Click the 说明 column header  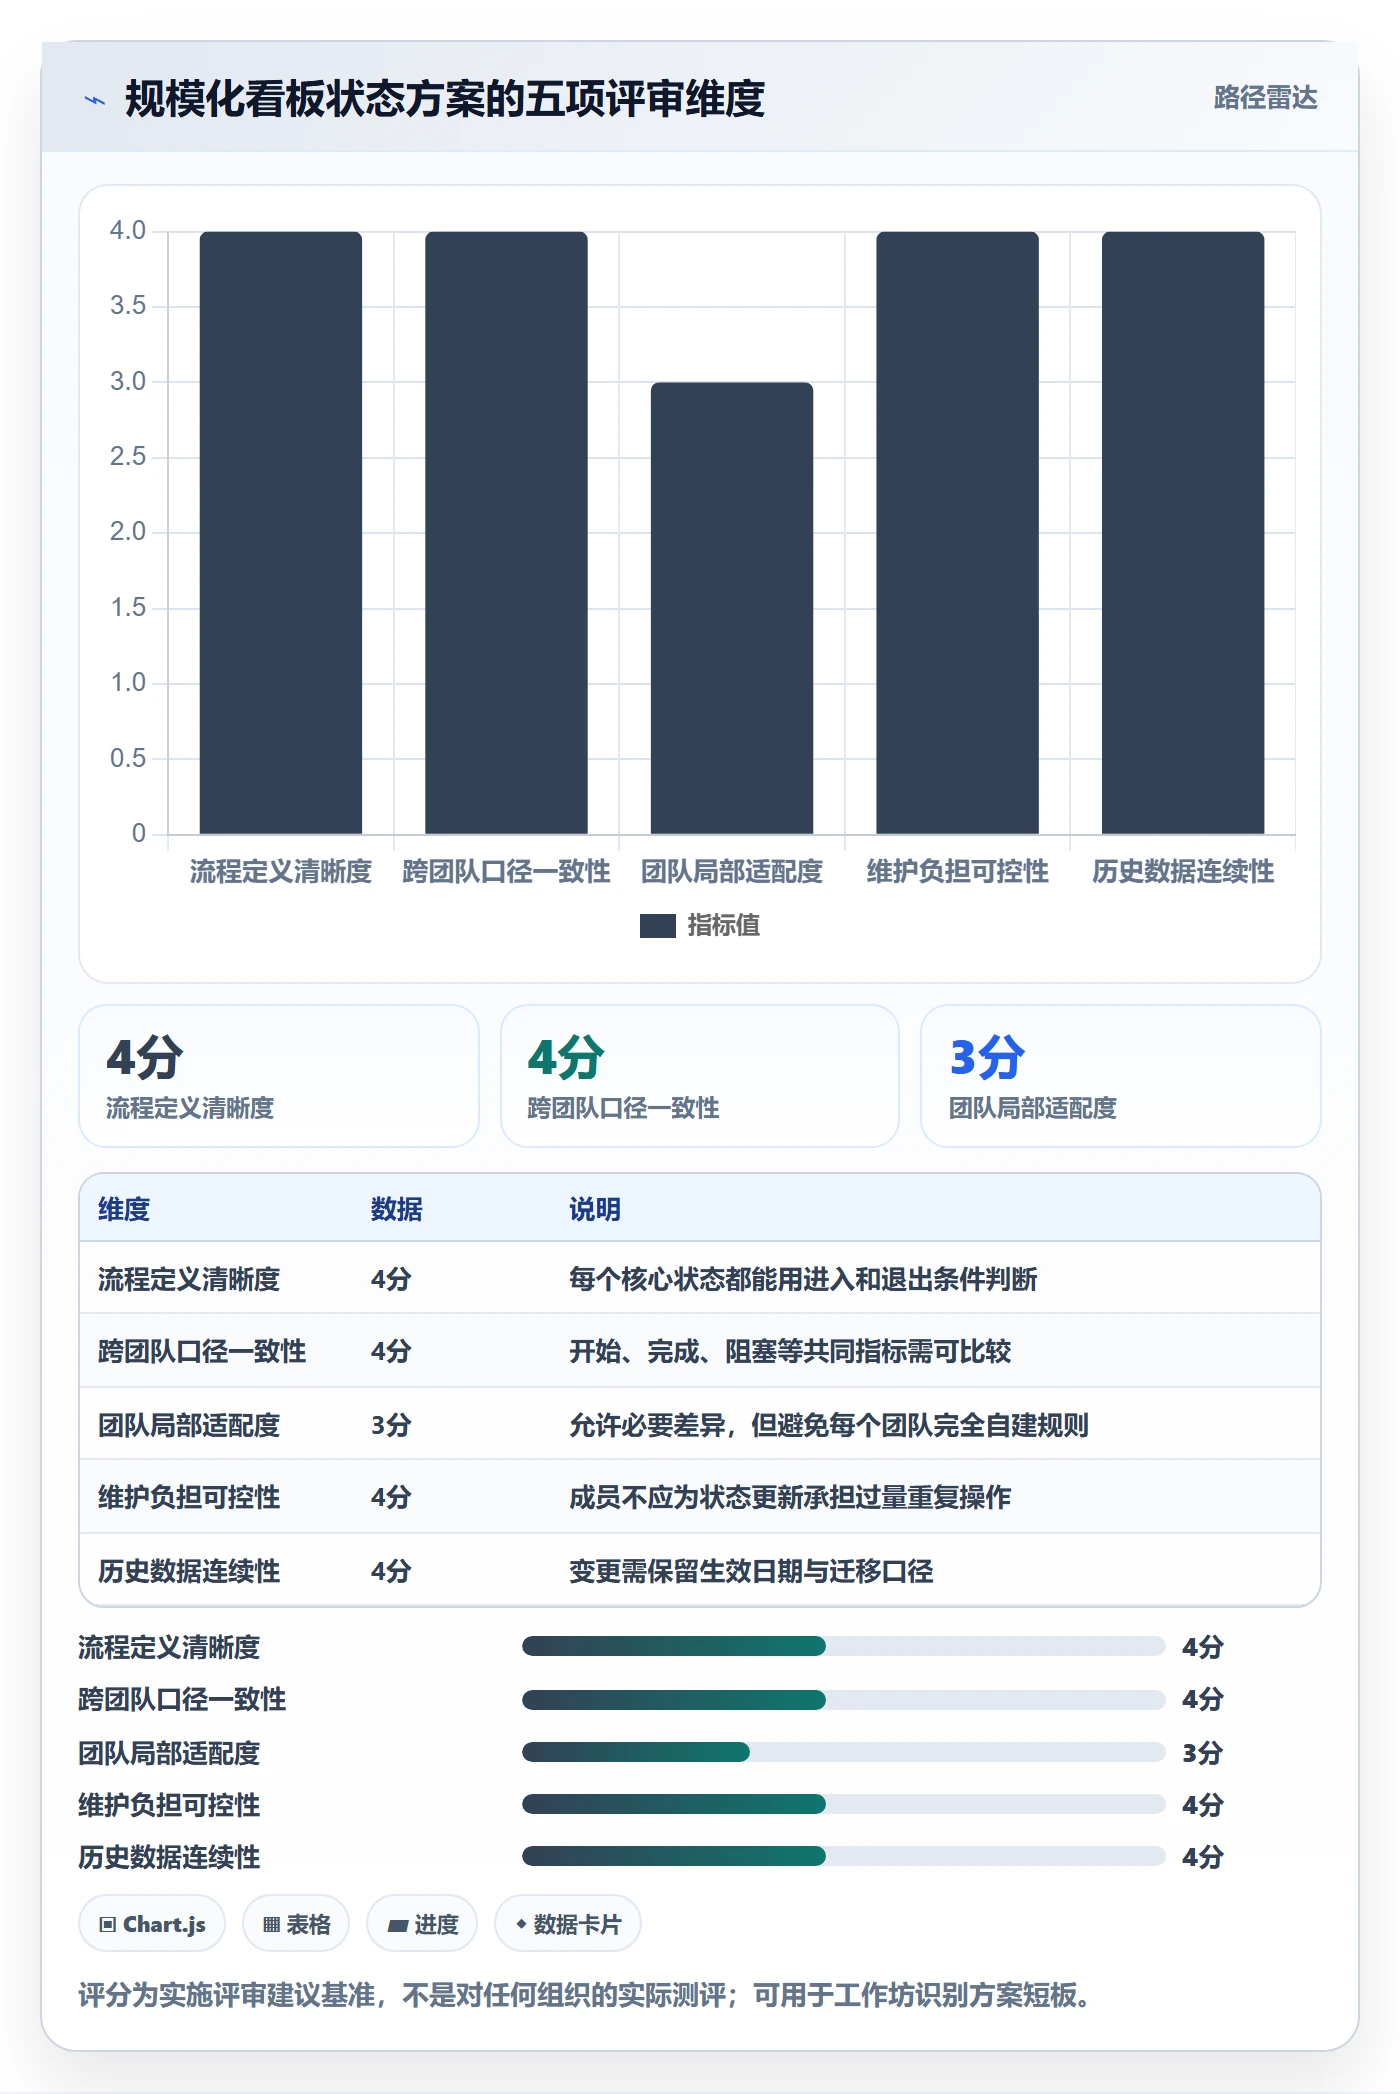(595, 1209)
